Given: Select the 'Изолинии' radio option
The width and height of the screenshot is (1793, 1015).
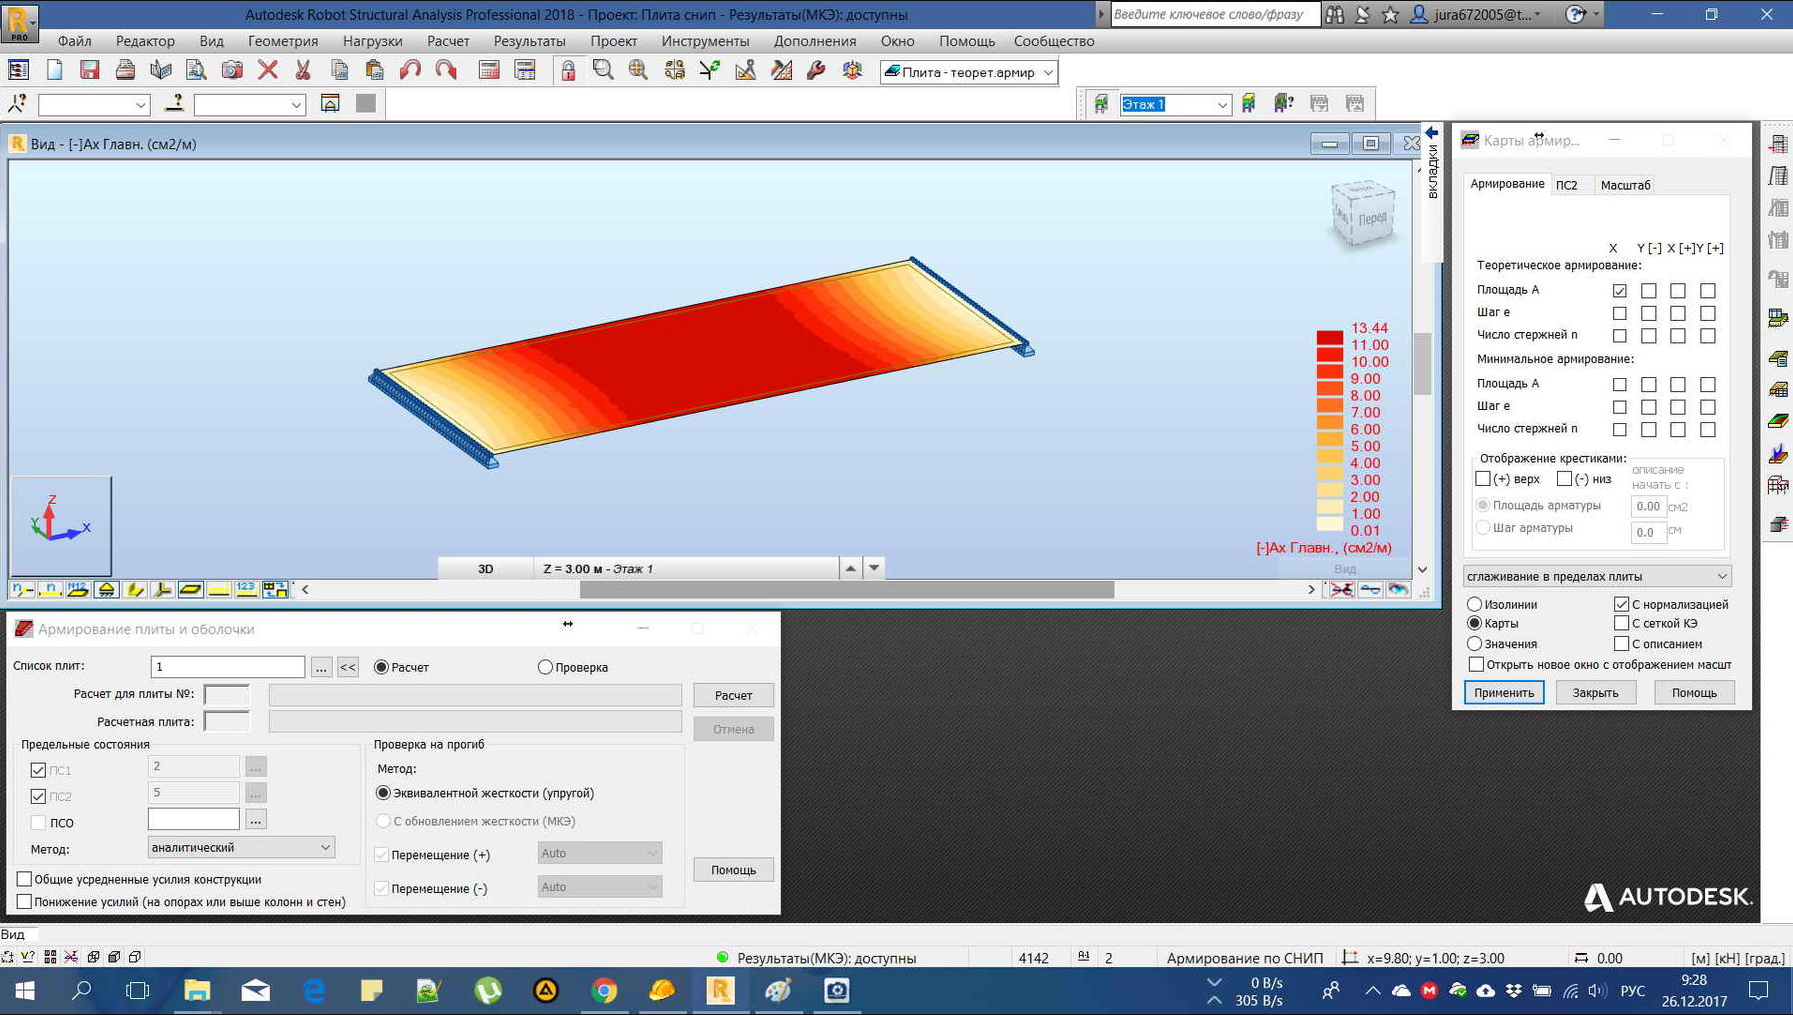Looking at the screenshot, I should [1474, 604].
